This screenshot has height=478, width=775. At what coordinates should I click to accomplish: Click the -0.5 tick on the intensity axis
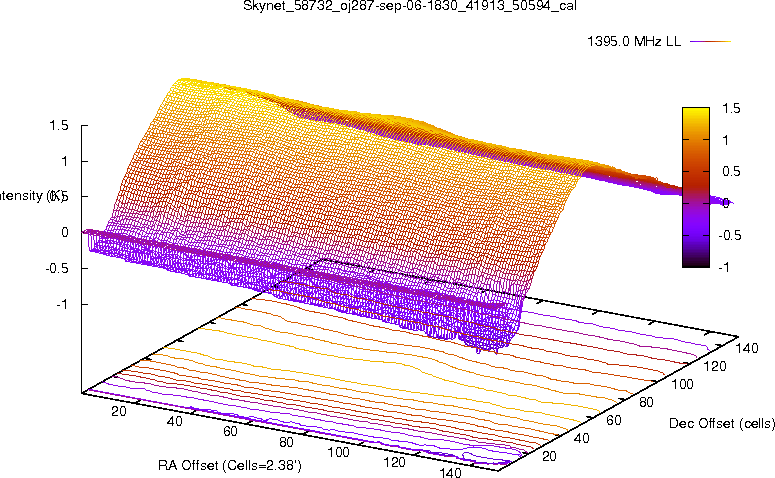click(56, 268)
